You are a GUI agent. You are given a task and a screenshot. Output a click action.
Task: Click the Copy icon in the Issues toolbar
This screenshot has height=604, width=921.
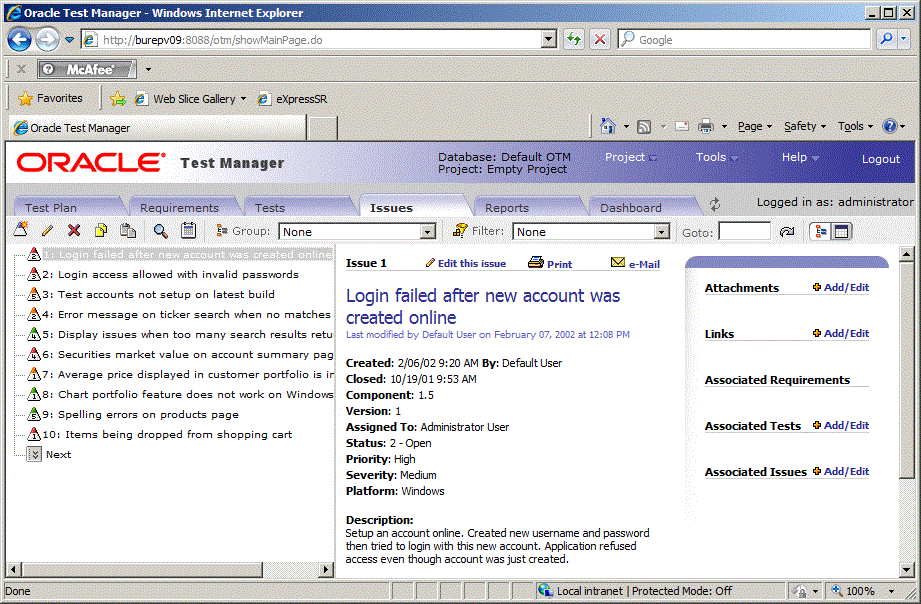(x=101, y=230)
